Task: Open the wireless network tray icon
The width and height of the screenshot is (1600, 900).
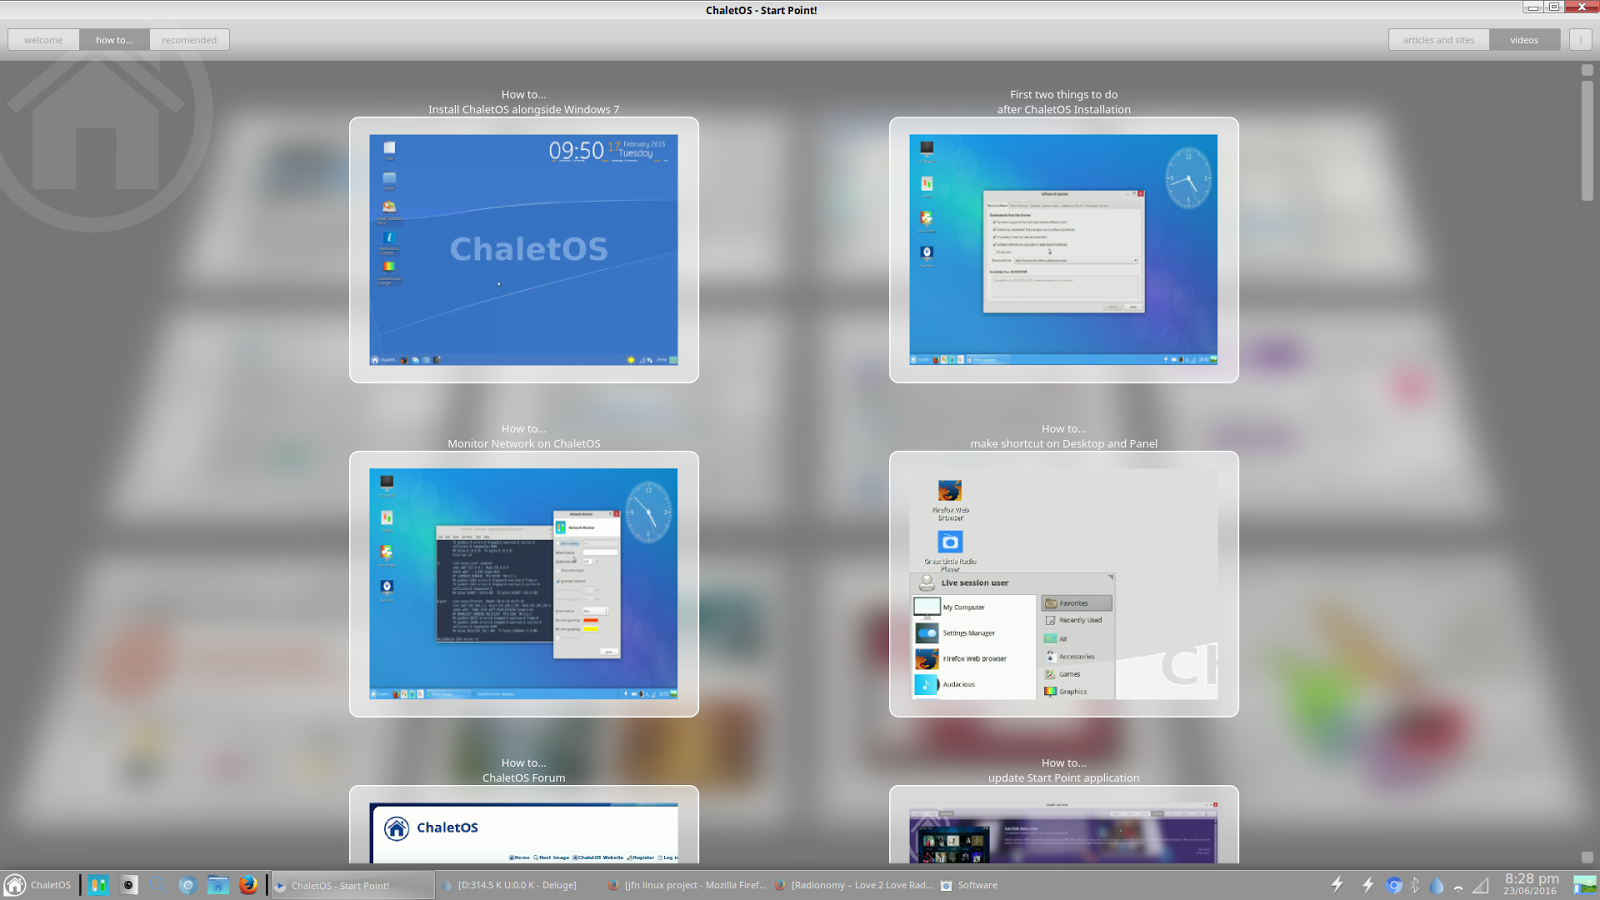Action: [1458, 886]
